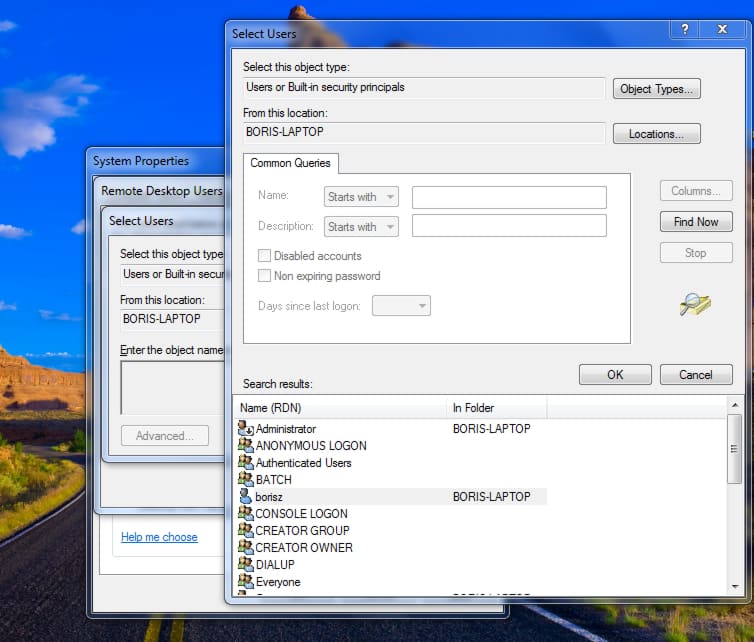754x642 pixels.
Task: Click into the Name query text field
Action: click(x=509, y=196)
